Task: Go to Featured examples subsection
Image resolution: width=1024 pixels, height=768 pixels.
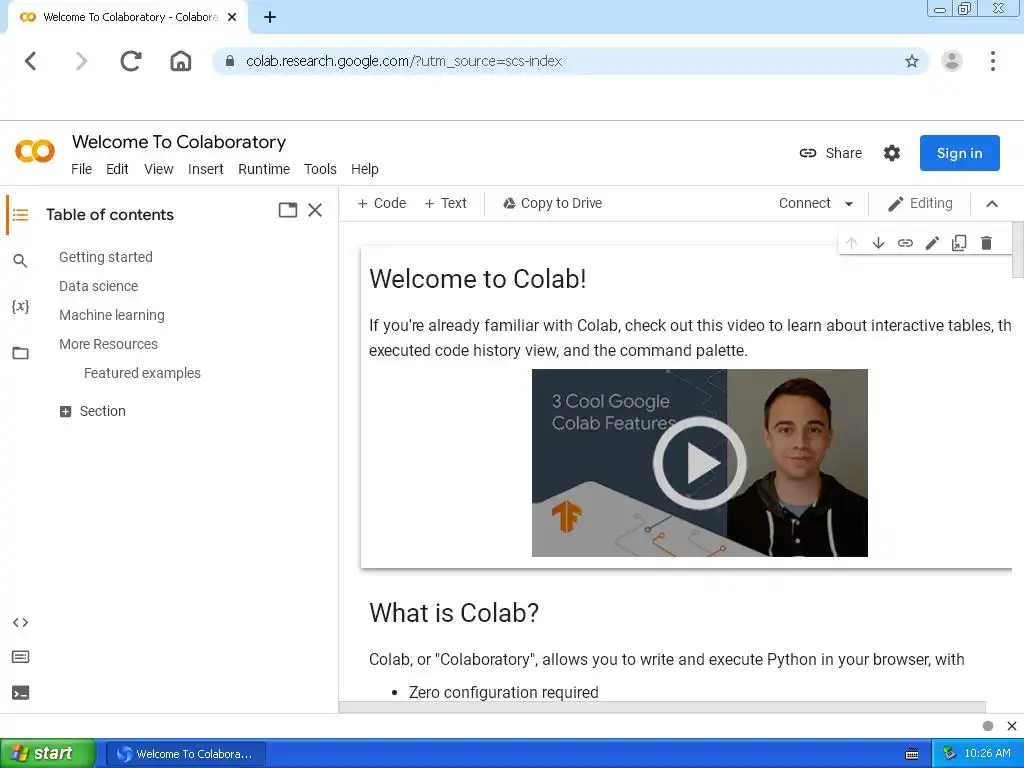Action: (142, 373)
